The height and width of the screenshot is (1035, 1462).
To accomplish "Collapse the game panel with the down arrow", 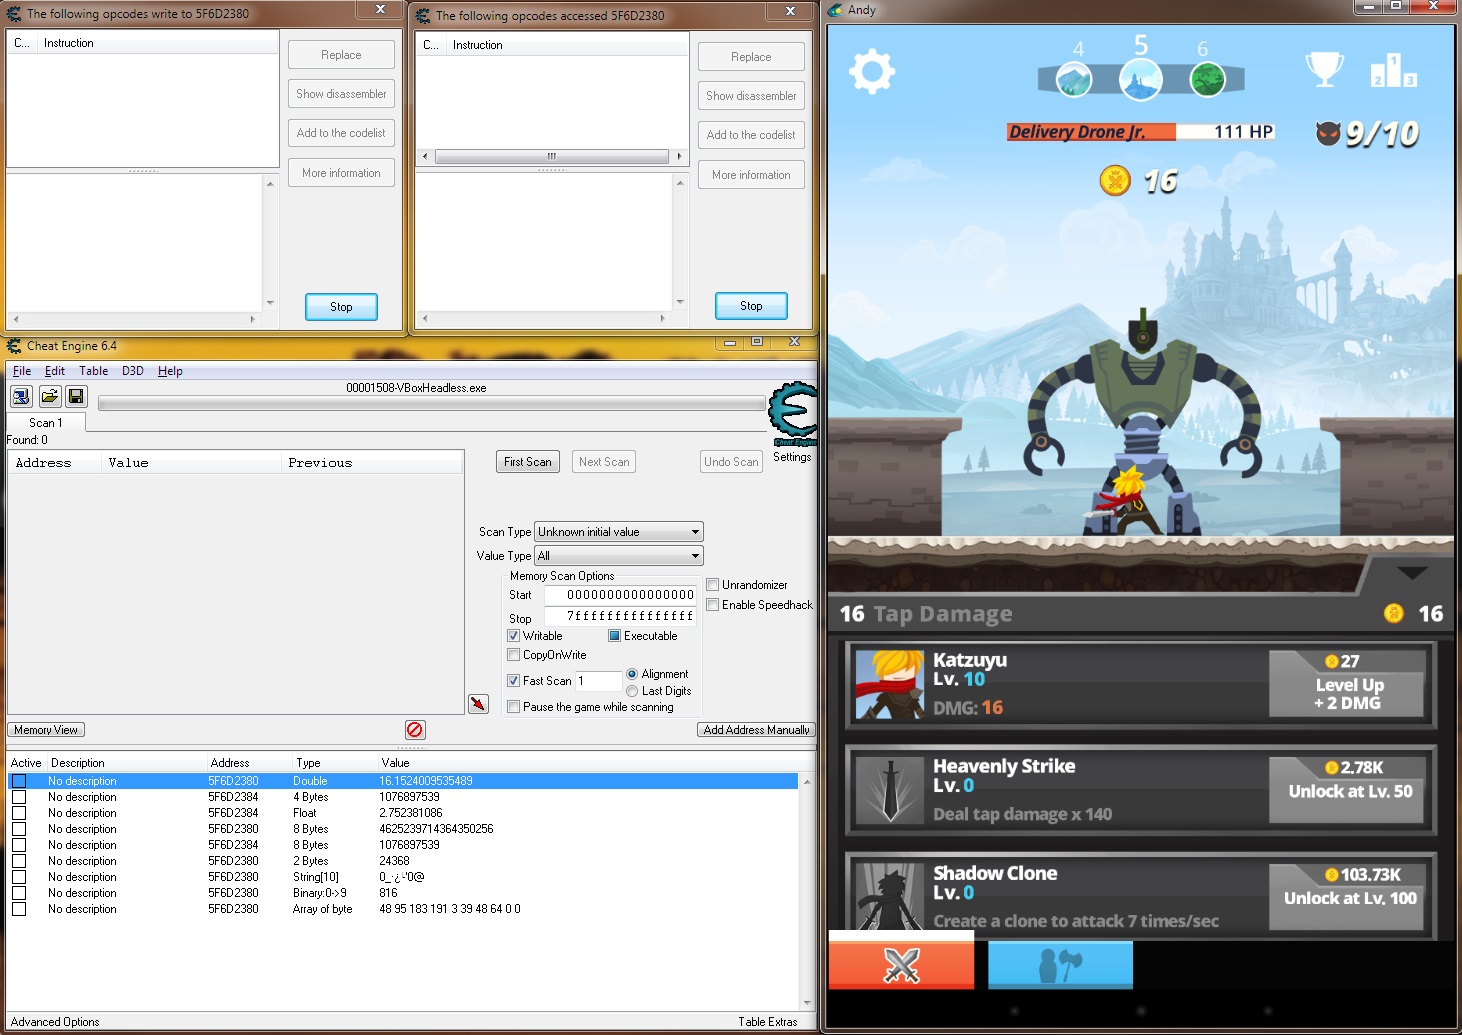I will click(x=1412, y=574).
